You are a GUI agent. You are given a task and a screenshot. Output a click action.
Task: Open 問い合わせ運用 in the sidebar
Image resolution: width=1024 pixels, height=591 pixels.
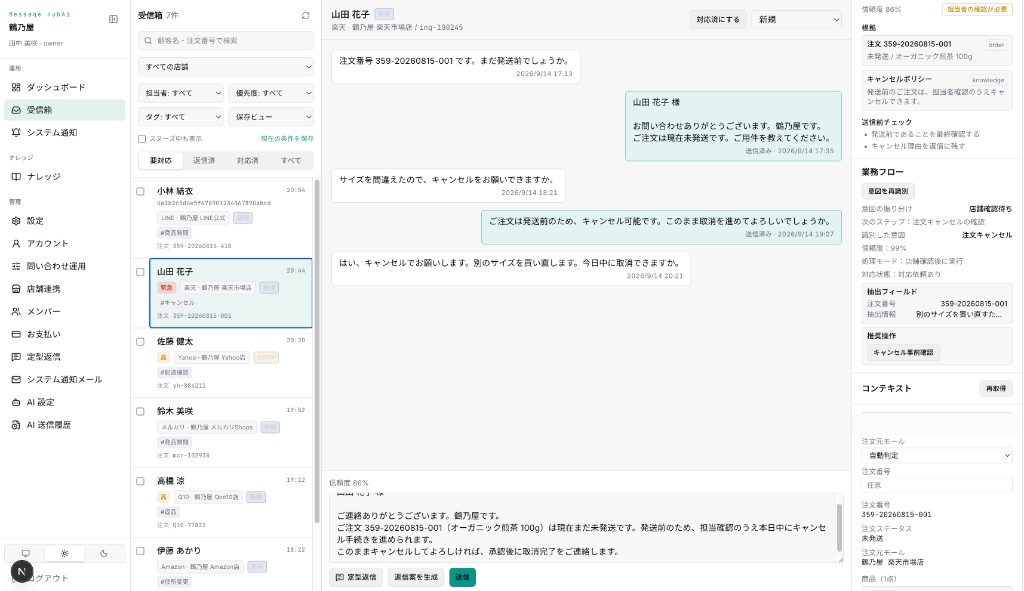click(64, 266)
